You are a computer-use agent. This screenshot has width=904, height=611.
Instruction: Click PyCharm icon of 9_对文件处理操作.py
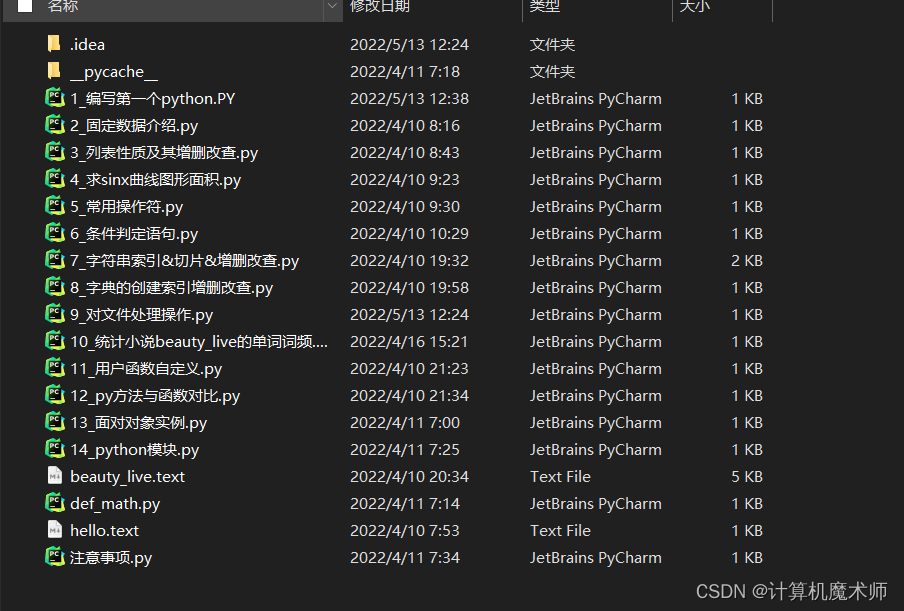[x=55, y=314]
